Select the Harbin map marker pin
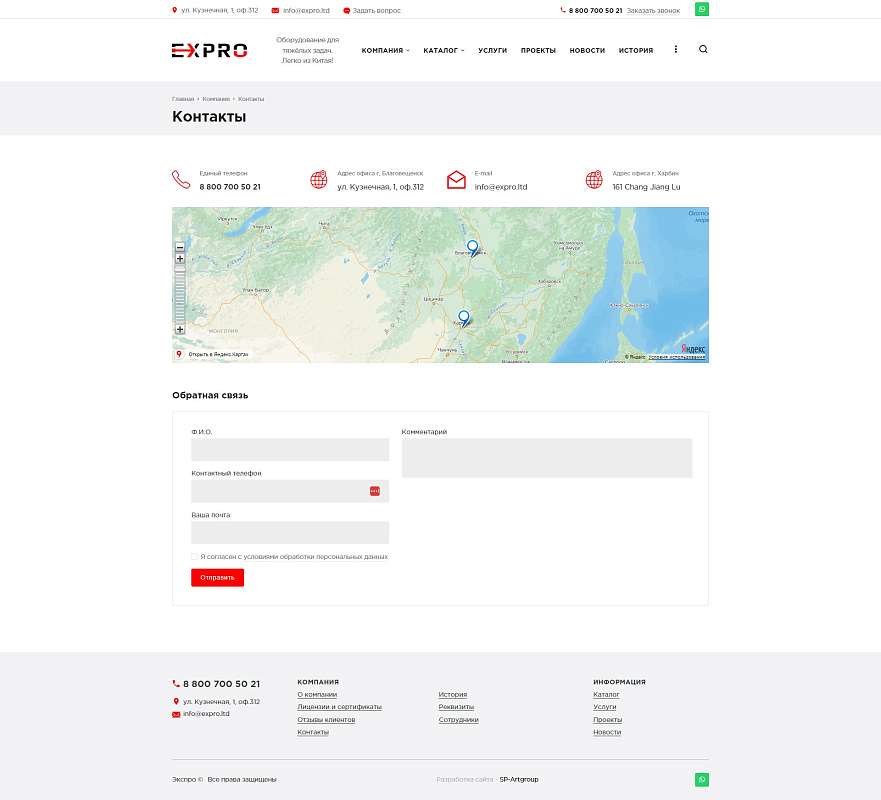 click(463, 317)
